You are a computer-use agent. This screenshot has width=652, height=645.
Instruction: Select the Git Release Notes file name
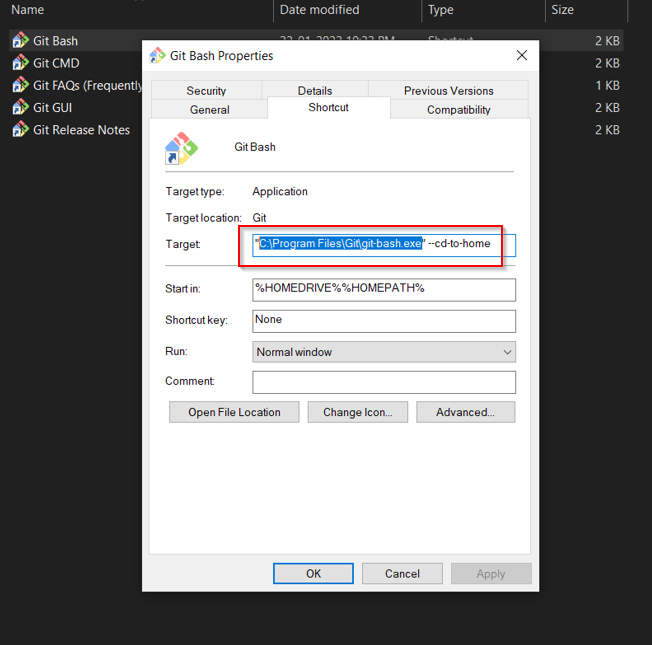point(82,130)
